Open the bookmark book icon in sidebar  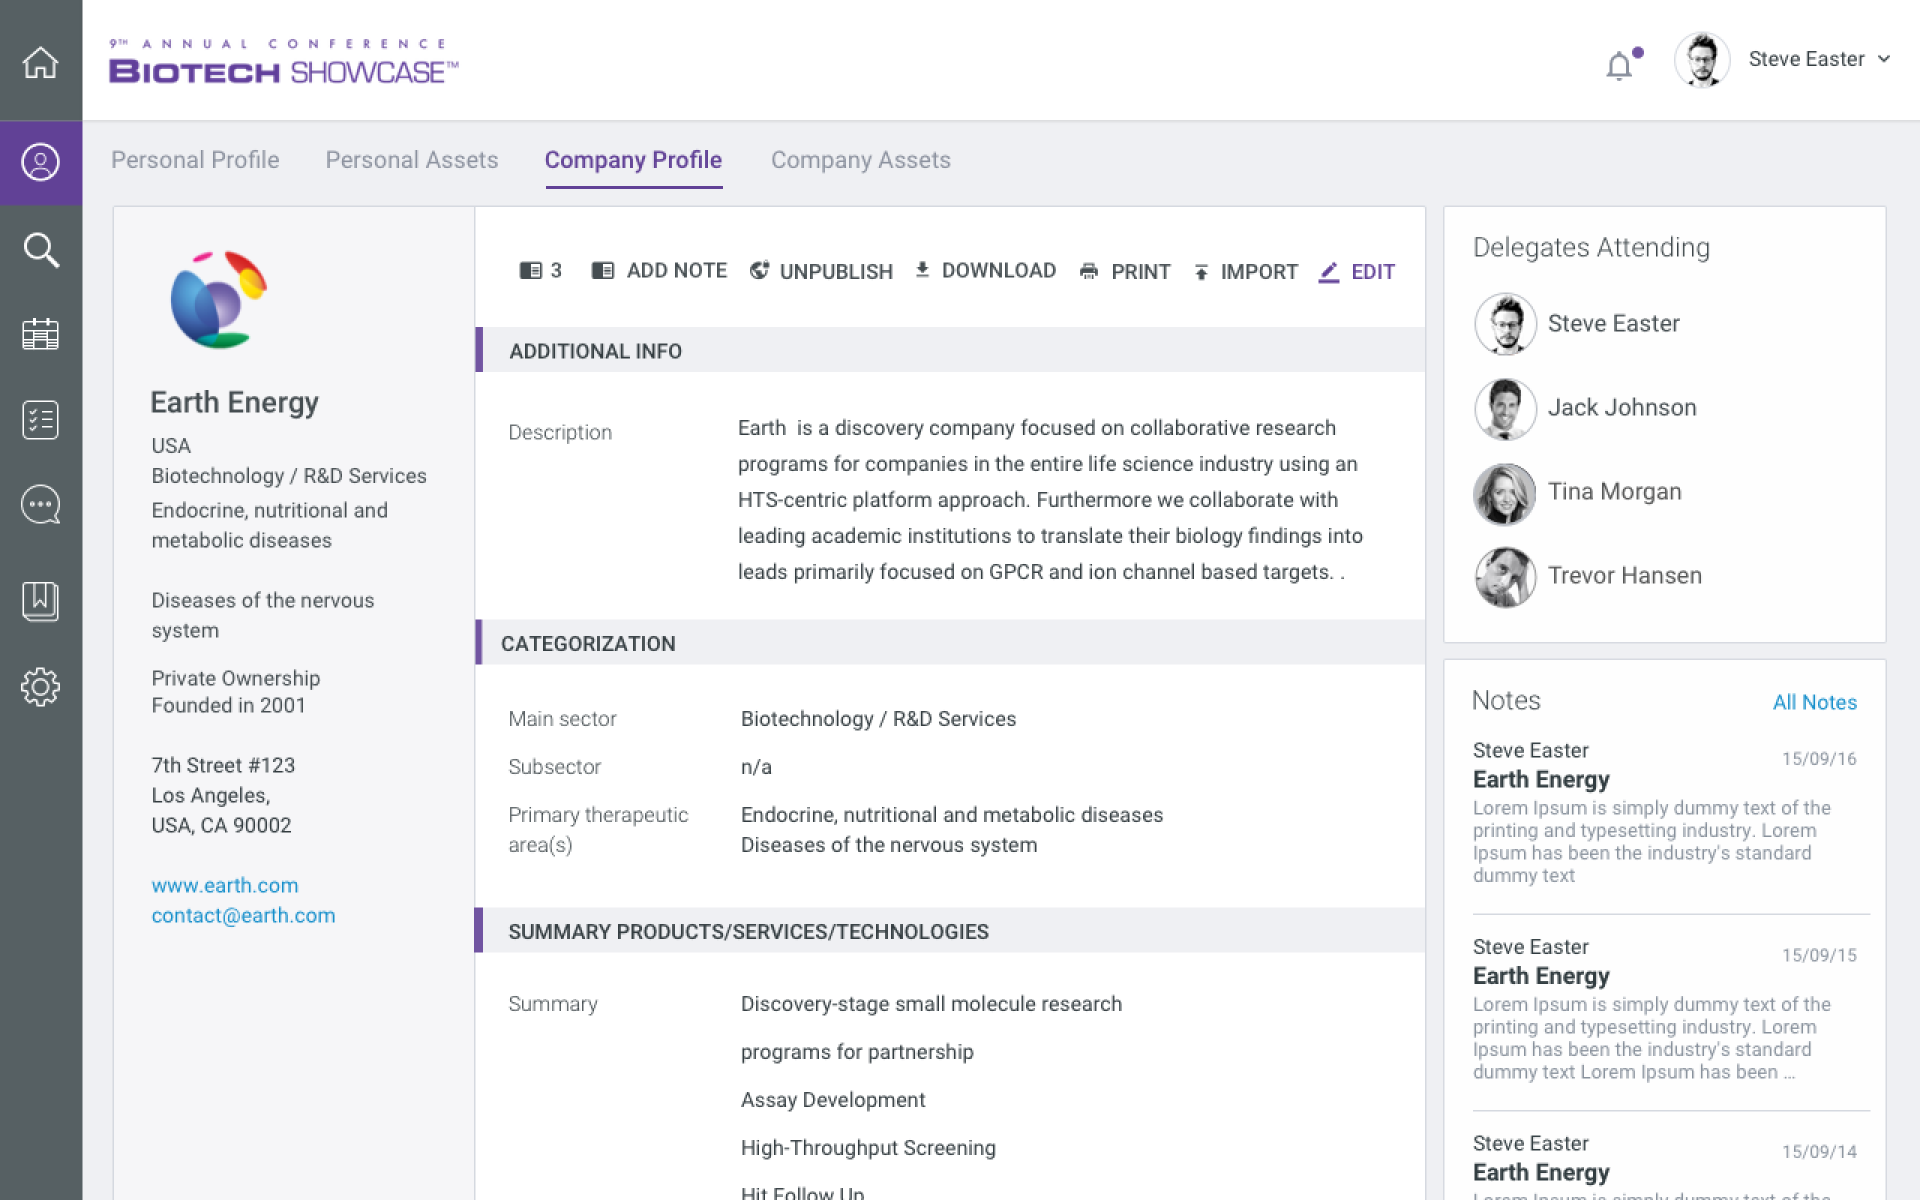pyautogui.click(x=41, y=601)
